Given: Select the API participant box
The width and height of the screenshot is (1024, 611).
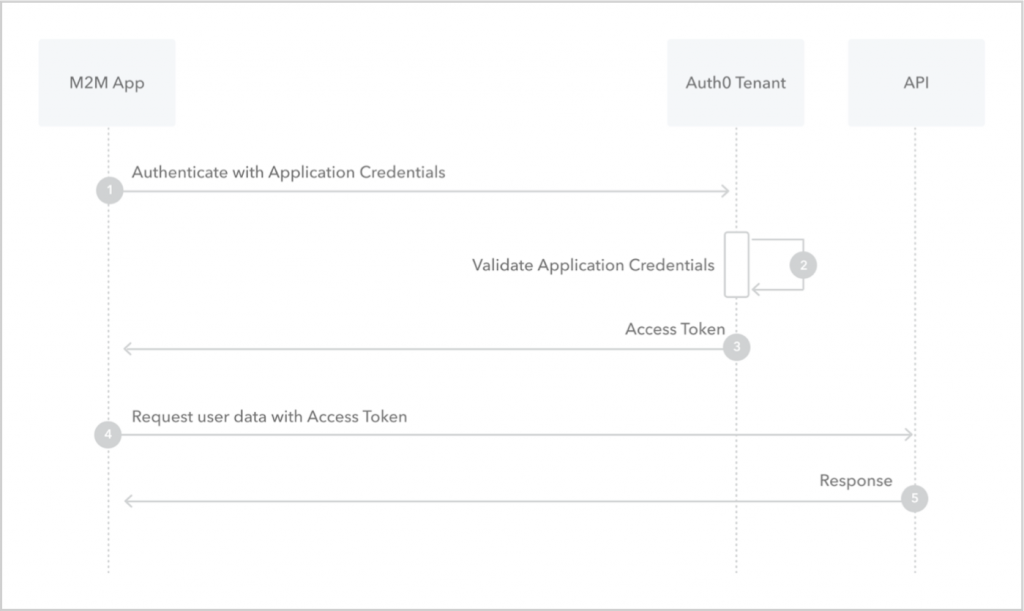Looking at the screenshot, I should point(916,83).
